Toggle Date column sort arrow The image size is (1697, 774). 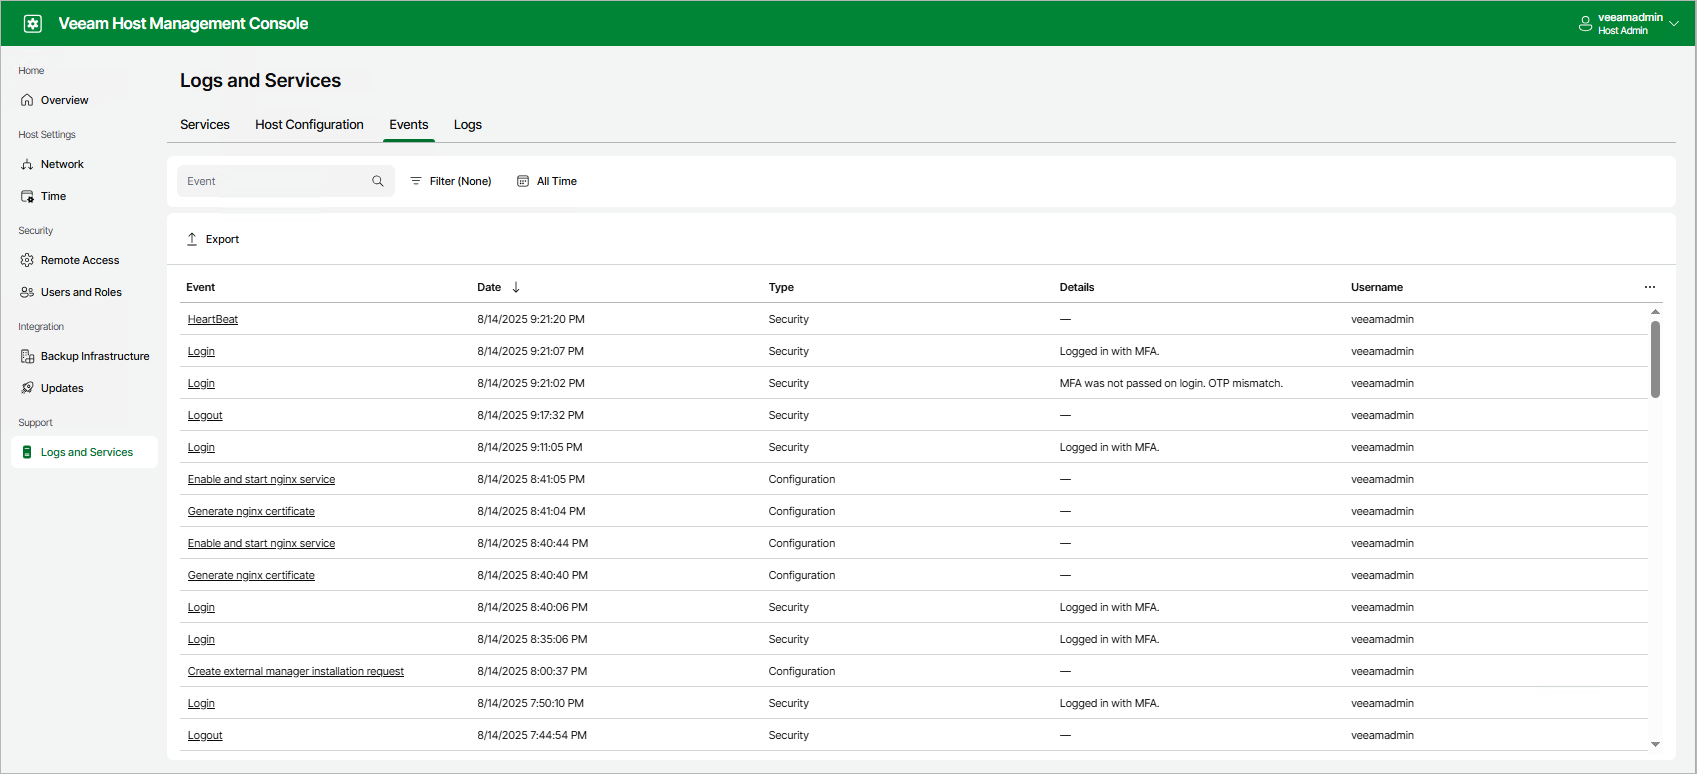tap(516, 287)
